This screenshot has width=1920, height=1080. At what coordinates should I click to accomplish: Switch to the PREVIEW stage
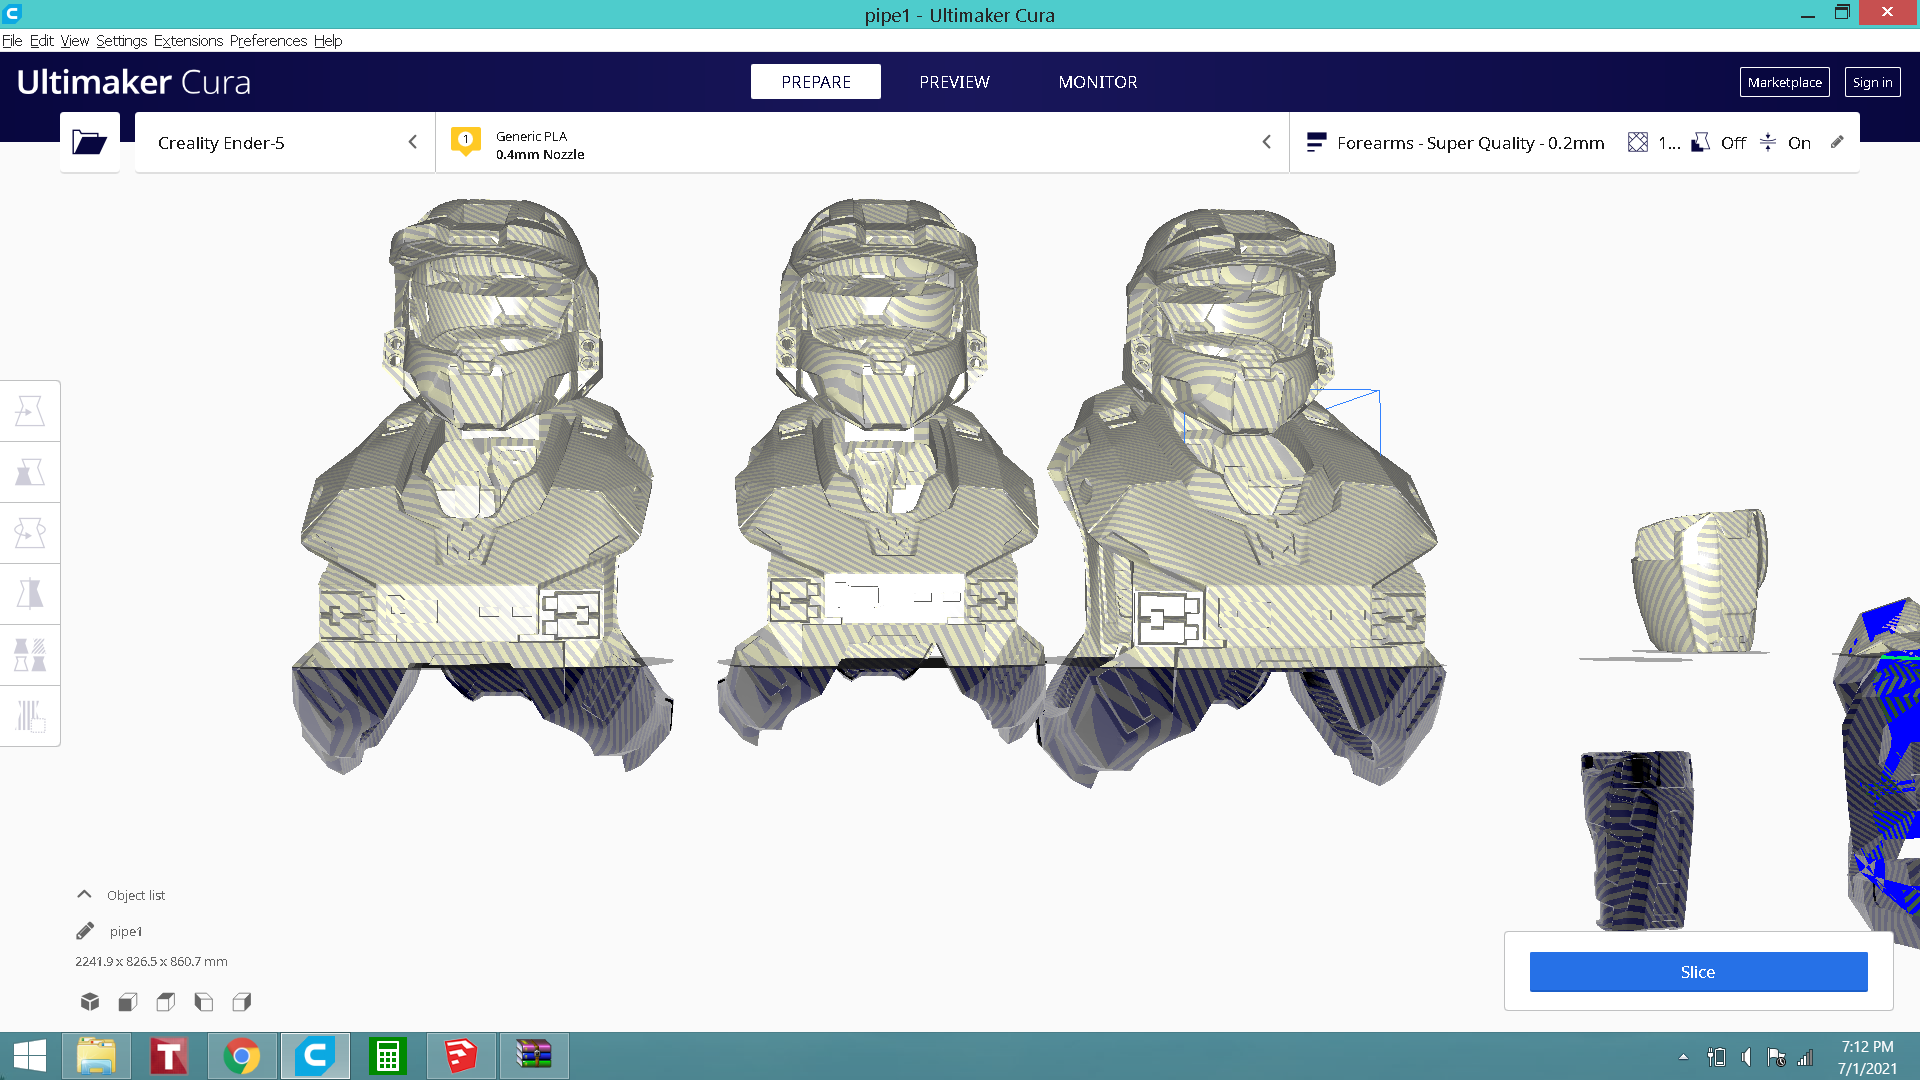(x=954, y=82)
